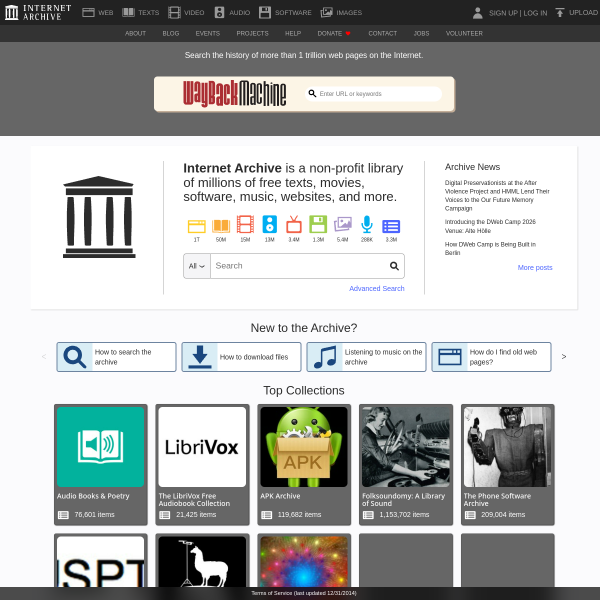Open How DWeb Camp Is Being Built post

(x=490, y=248)
